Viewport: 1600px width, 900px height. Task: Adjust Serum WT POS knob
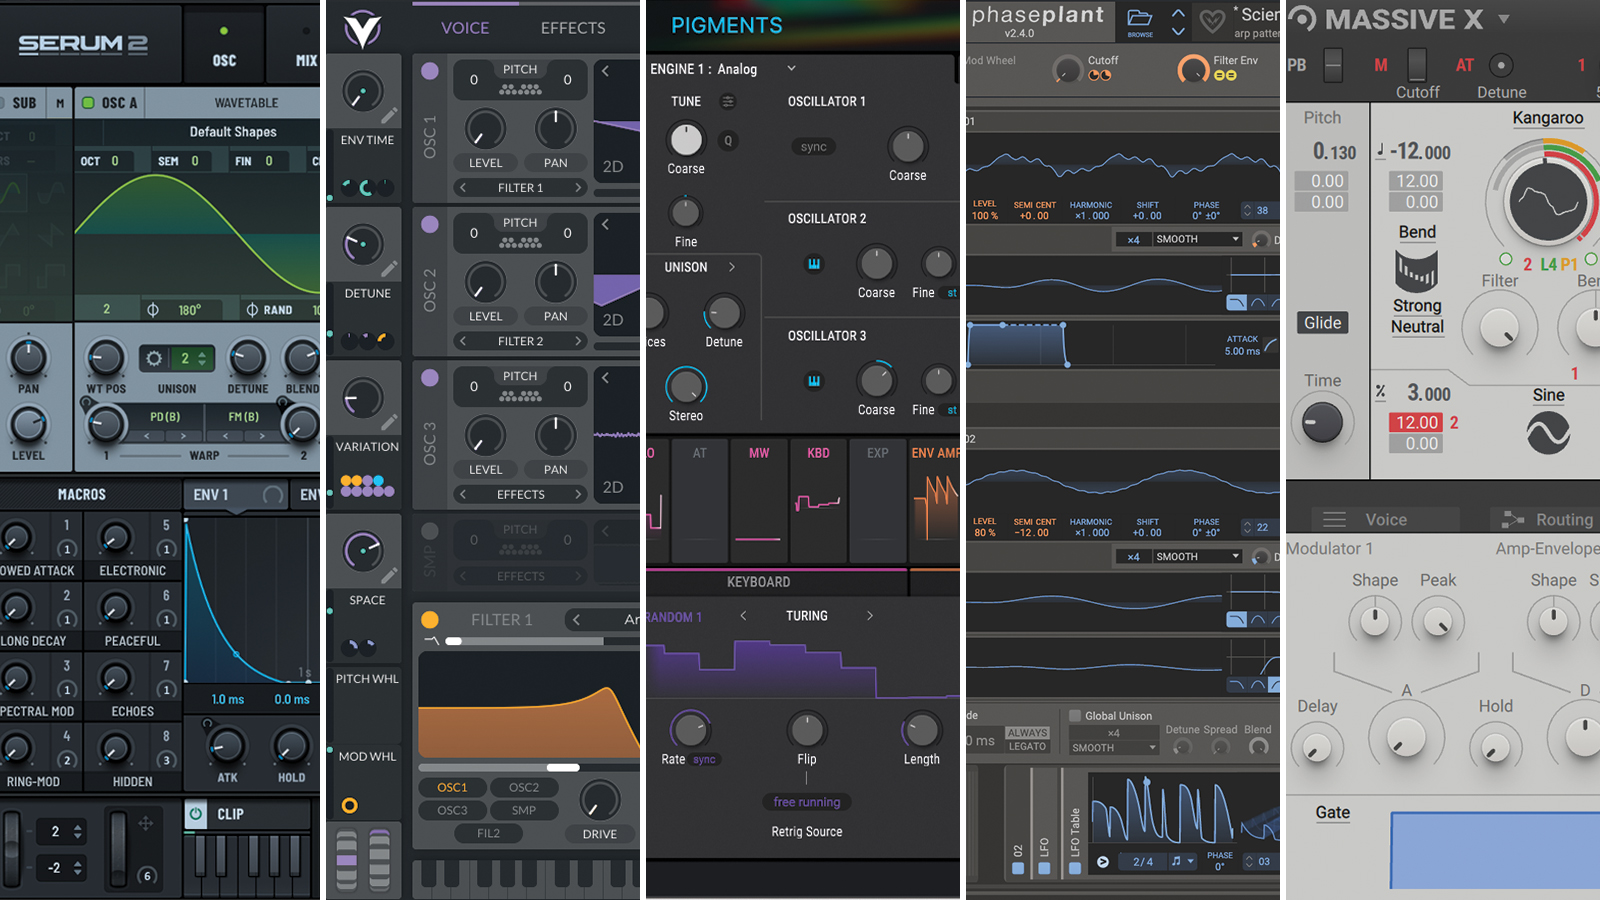(105, 358)
